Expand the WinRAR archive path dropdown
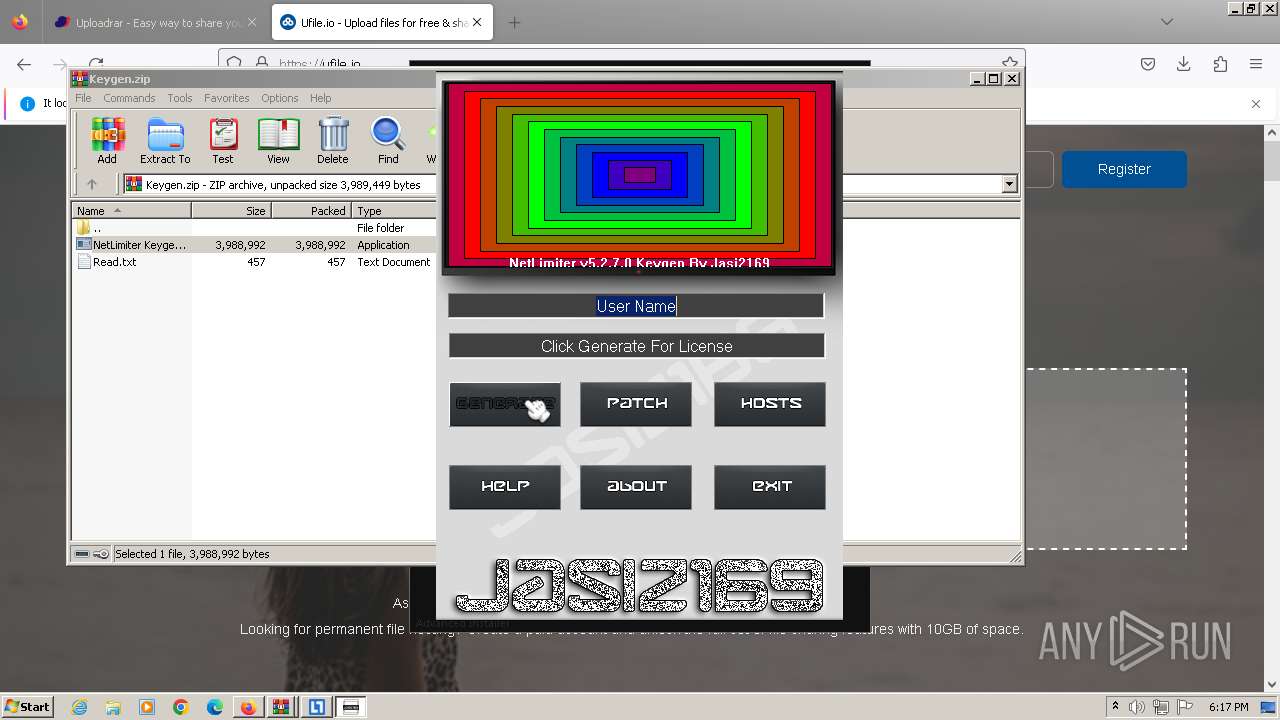 pyautogui.click(x=1009, y=184)
